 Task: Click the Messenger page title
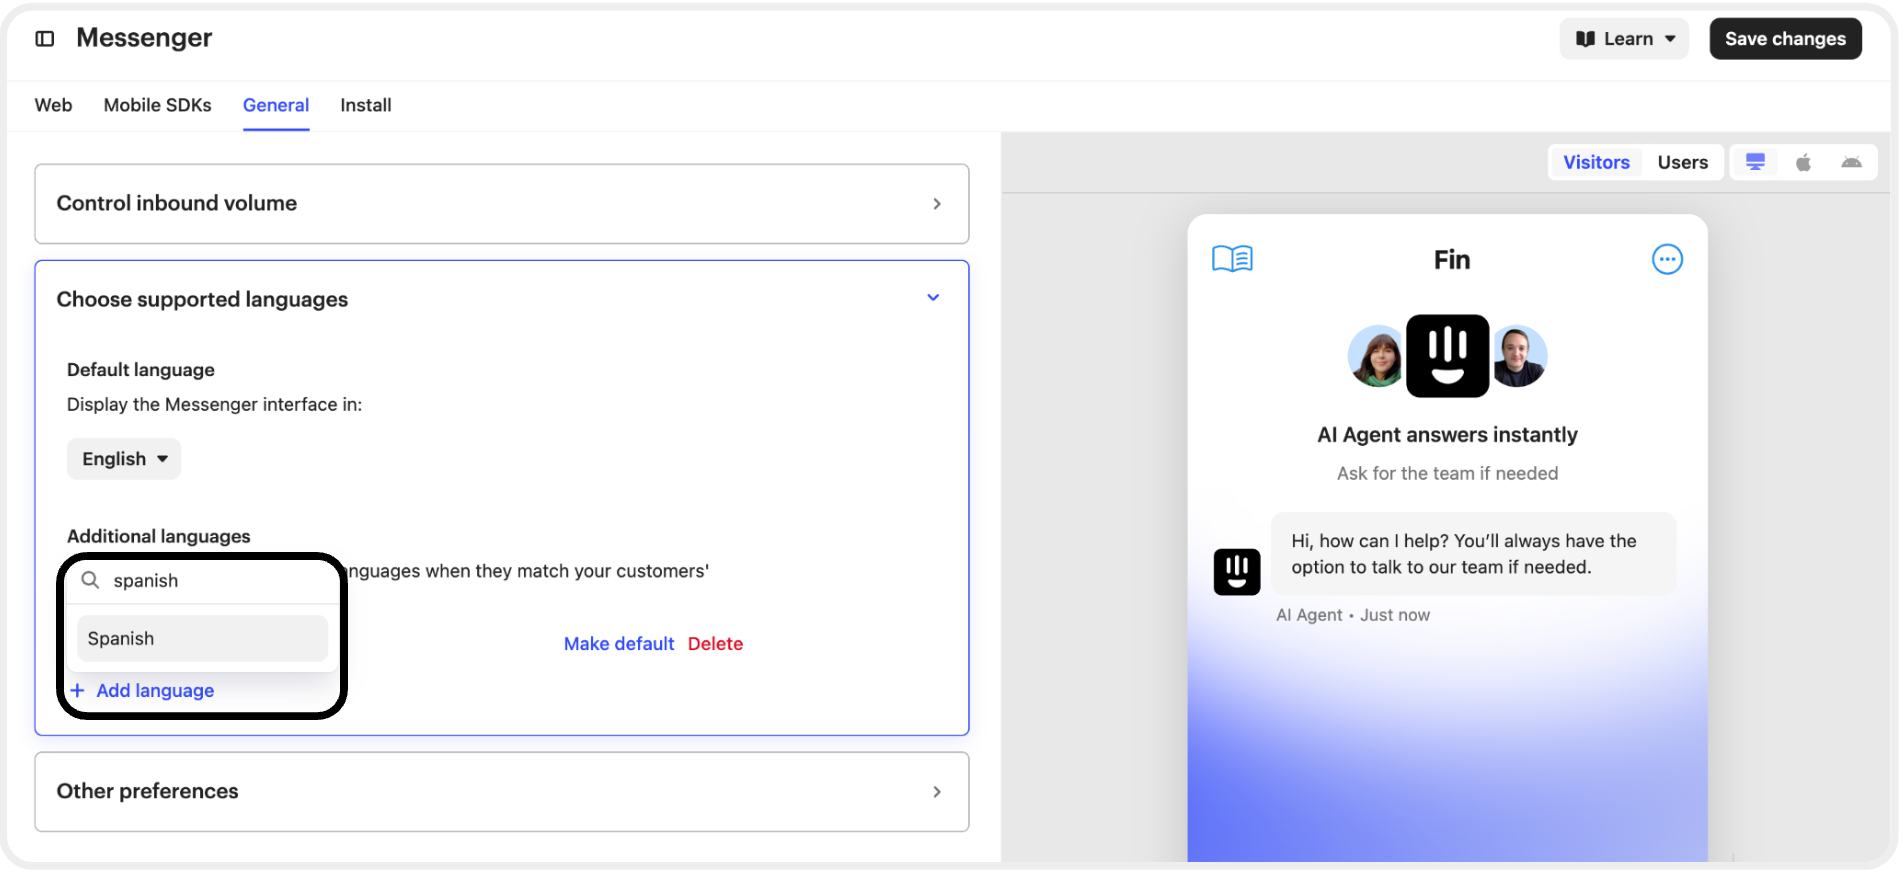[144, 38]
